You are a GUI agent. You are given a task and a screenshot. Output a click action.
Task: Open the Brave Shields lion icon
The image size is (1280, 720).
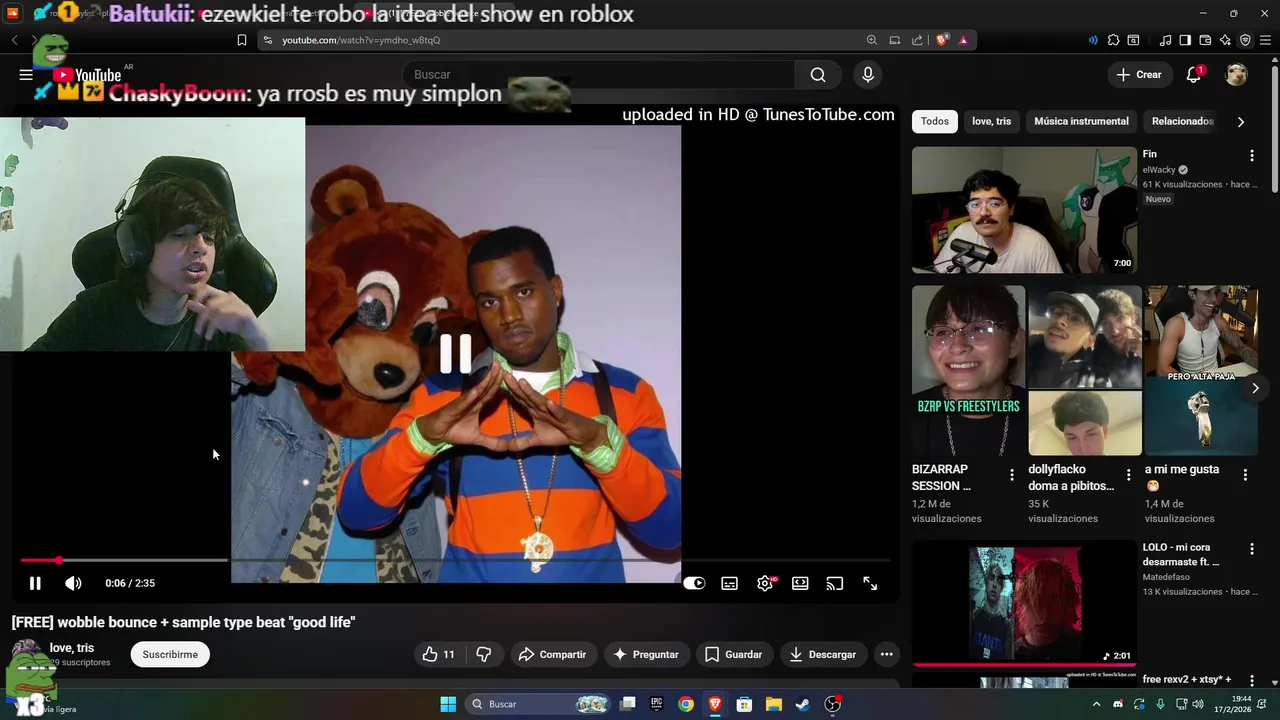942,40
